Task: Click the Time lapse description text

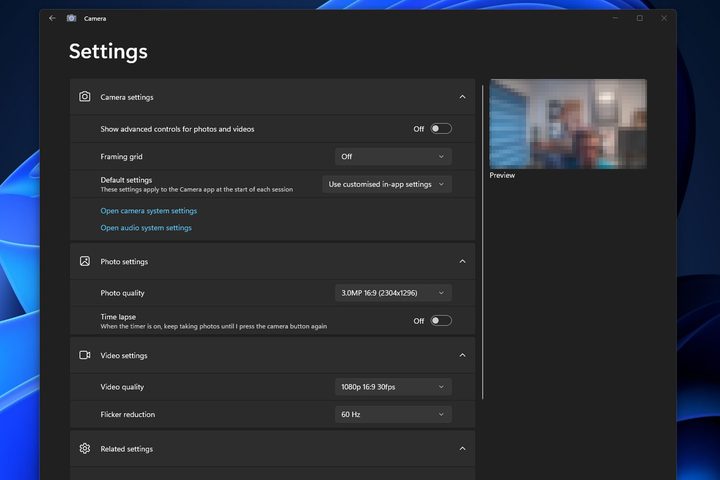Action: (214, 326)
